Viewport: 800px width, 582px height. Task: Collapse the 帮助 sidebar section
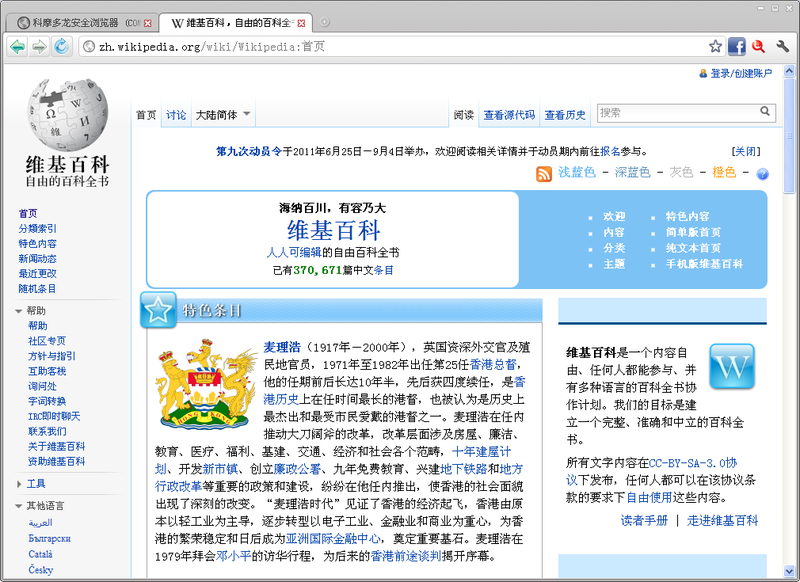coord(18,311)
